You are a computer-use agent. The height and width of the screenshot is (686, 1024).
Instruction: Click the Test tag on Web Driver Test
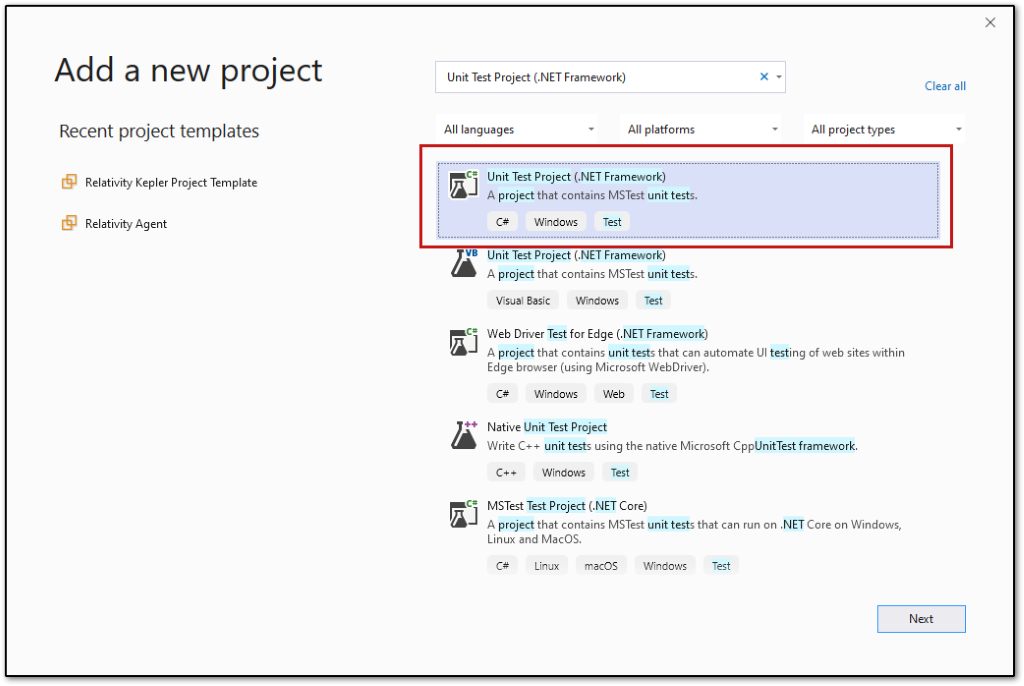(659, 394)
